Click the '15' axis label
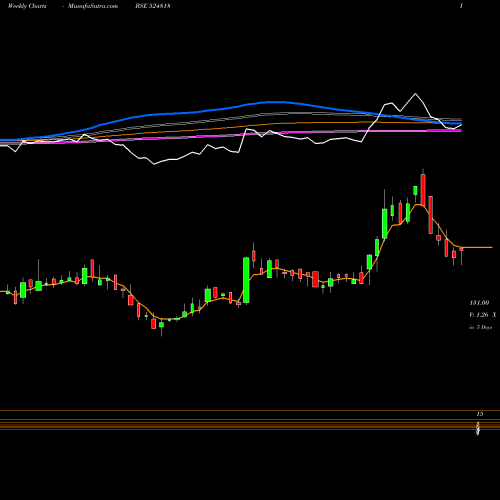500x500 pixels. tap(480, 414)
